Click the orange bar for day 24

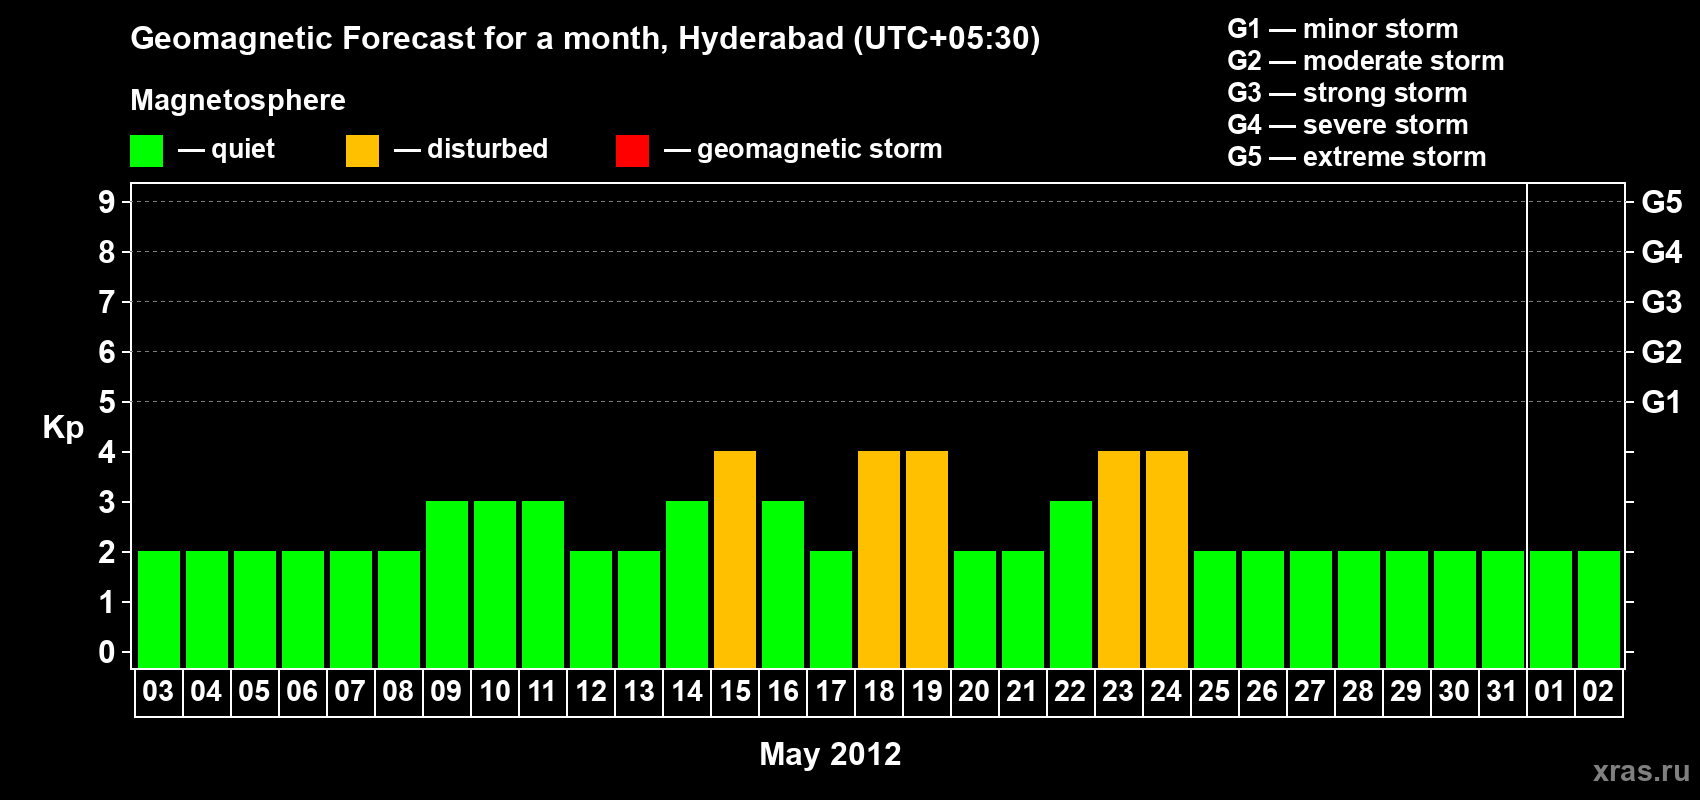[1167, 559]
